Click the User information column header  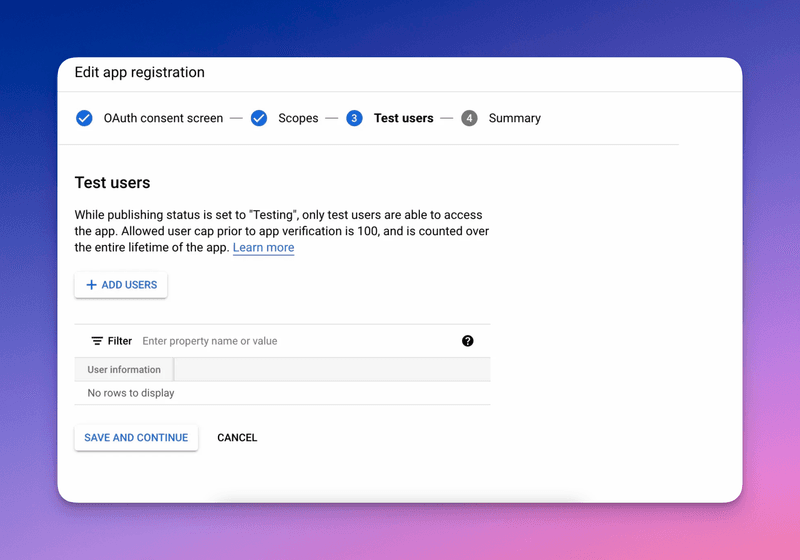tap(124, 370)
